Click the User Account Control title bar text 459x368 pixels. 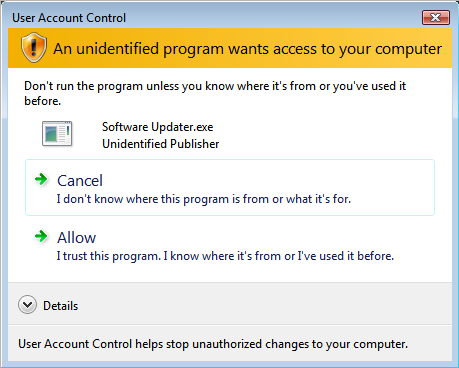[69, 18]
